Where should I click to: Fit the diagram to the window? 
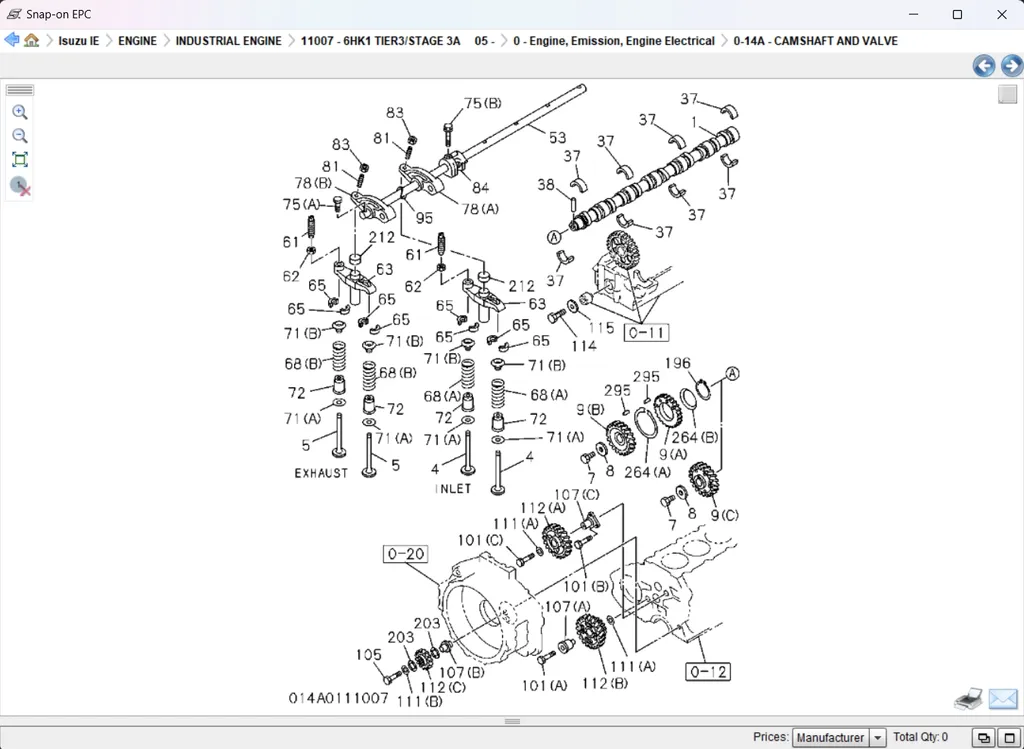coord(19,160)
